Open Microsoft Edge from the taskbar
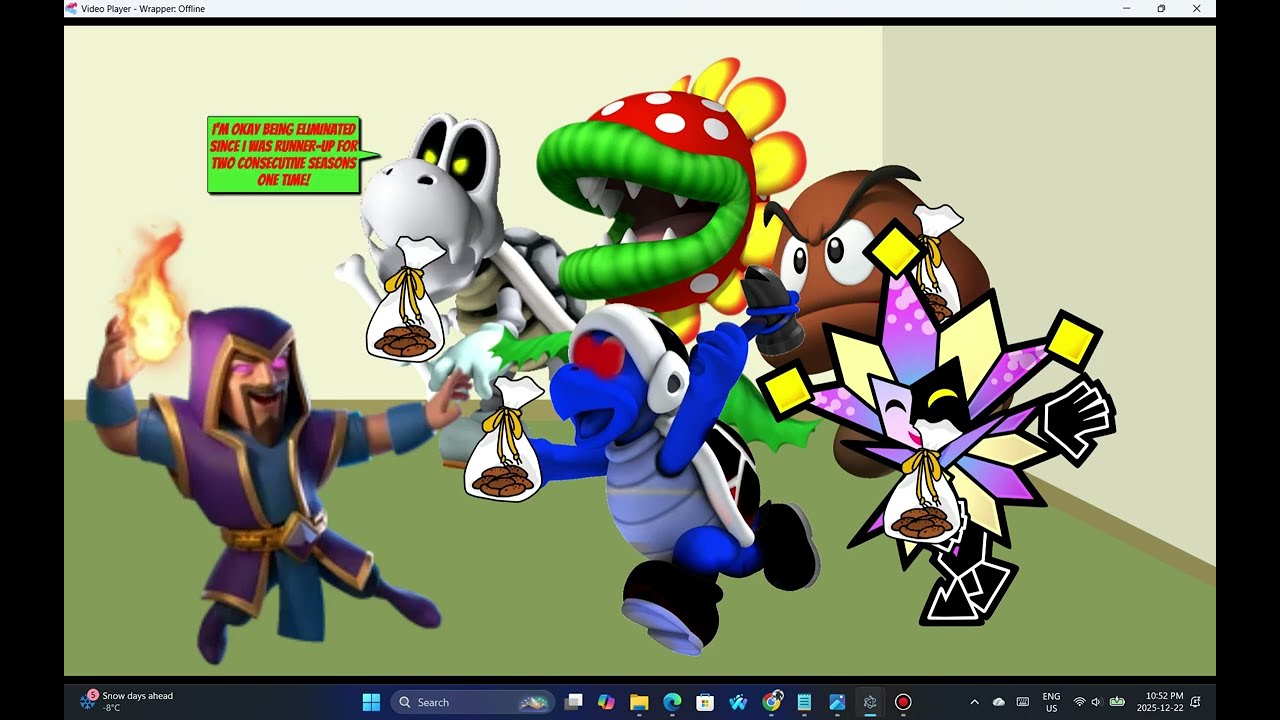The width and height of the screenshot is (1280, 720). pos(672,702)
